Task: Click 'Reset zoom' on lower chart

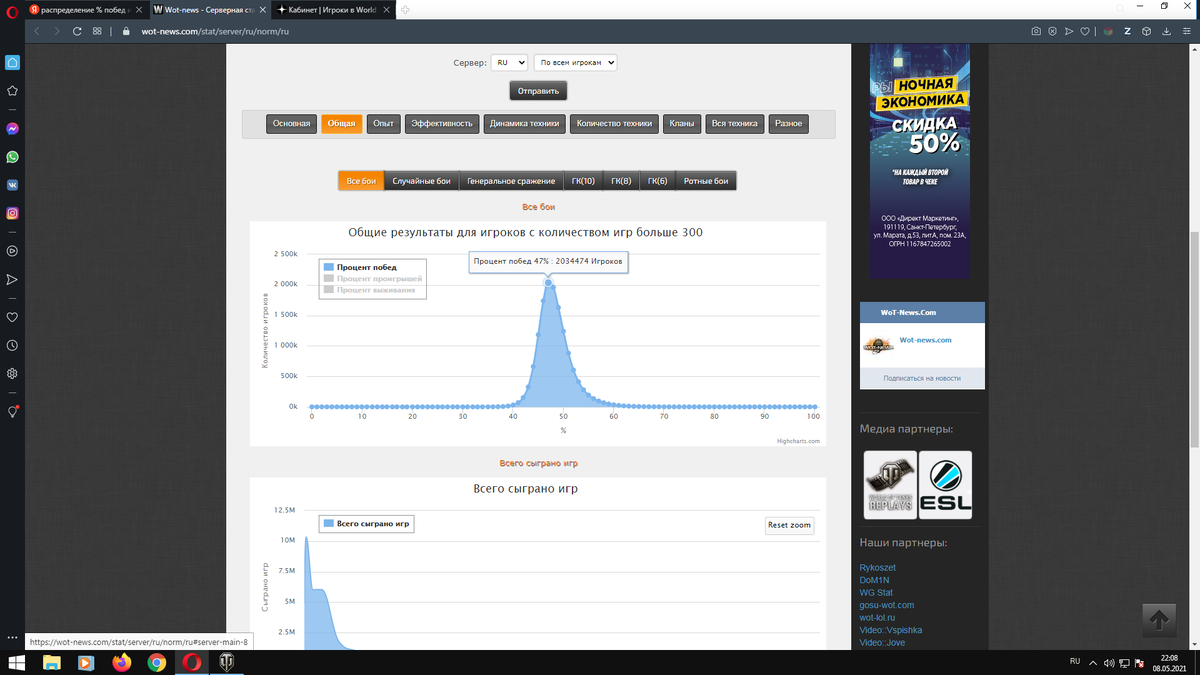Action: 789,525
